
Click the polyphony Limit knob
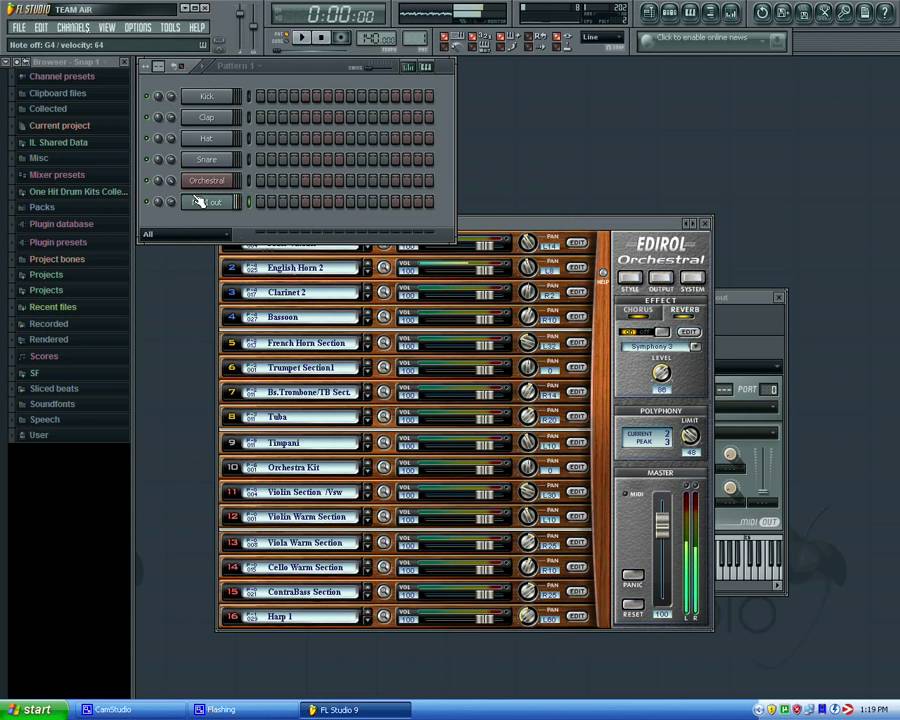(690, 436)
